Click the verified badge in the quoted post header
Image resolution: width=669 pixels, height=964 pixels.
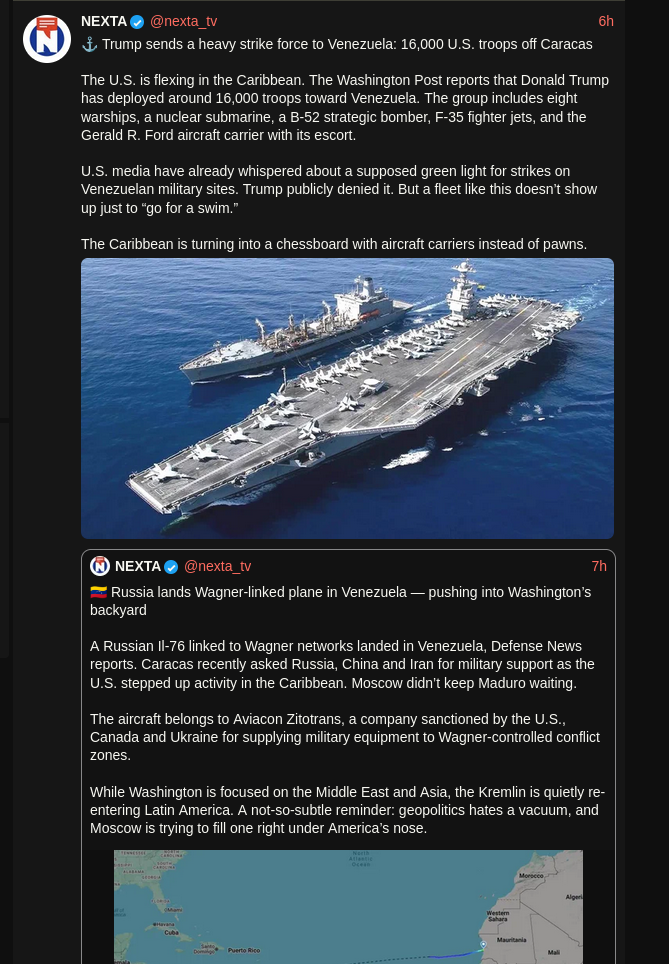[171, 567]
